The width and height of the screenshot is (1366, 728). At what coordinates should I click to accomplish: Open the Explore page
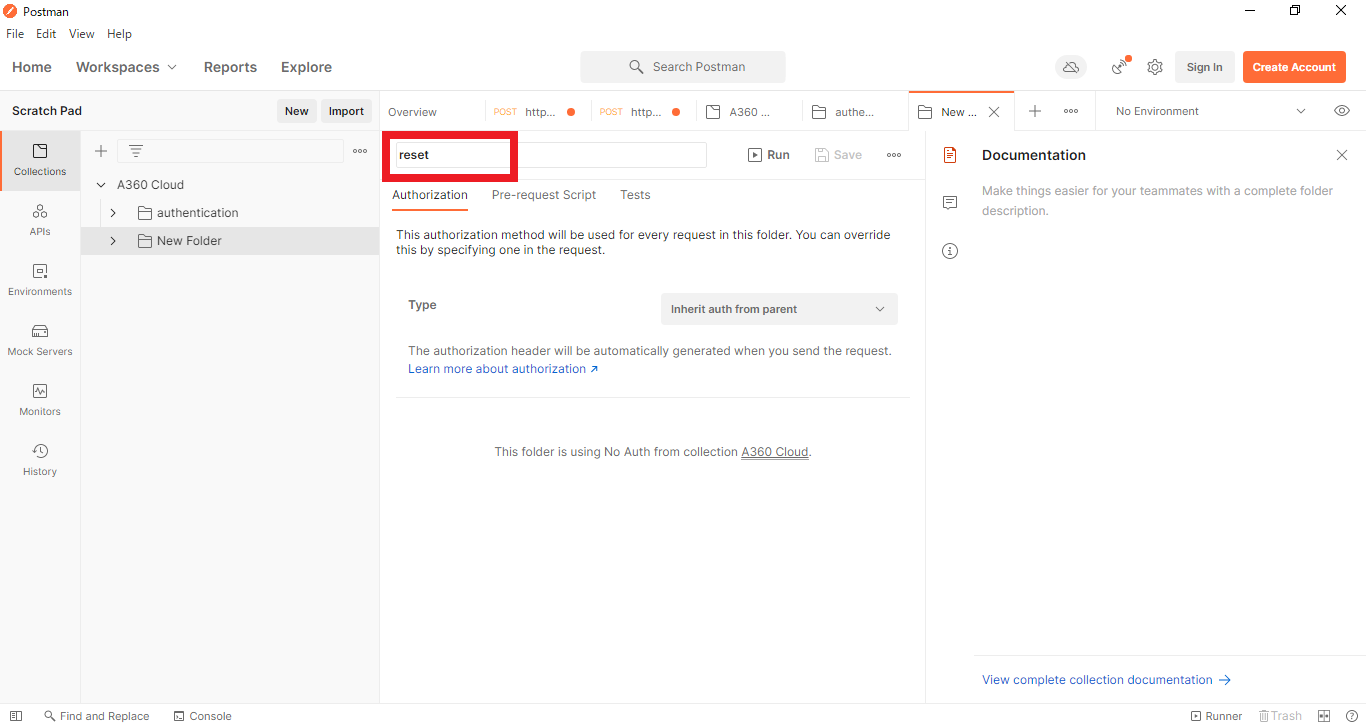click(x=306, y=67)
